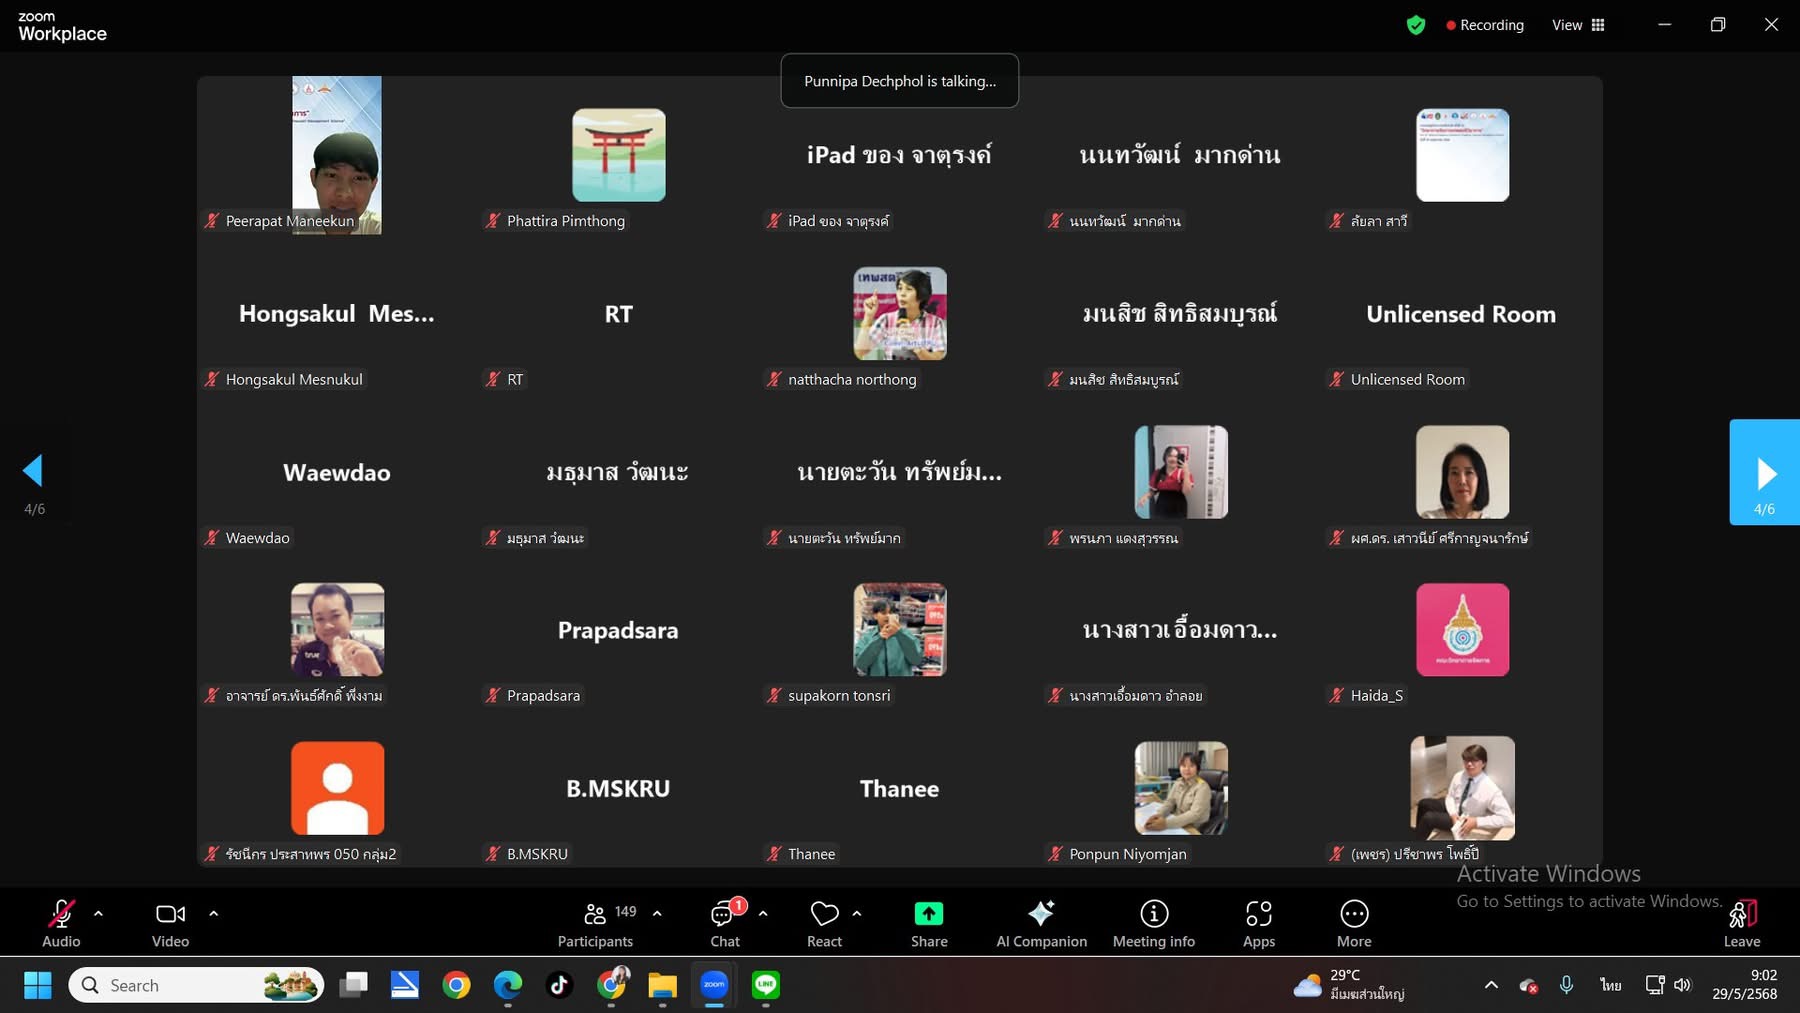Screen dimensions: 1800x1013
Task: Click the green encryption shield icon
Action: click(1415, 25)
